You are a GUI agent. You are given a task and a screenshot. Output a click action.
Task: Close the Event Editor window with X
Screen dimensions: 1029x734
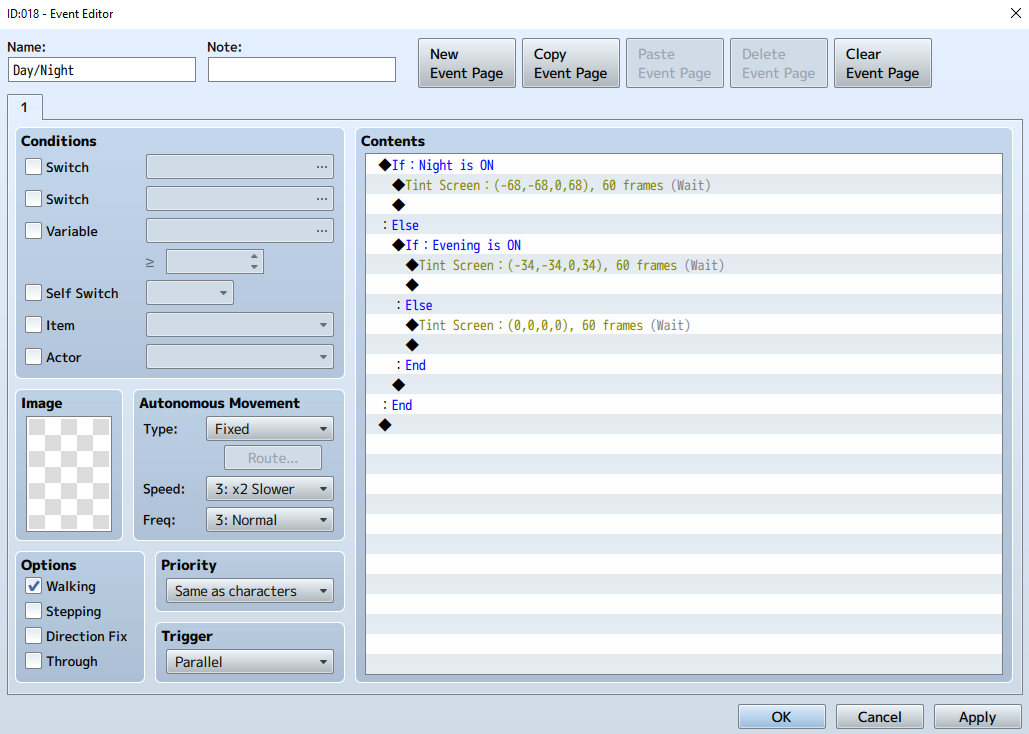(1015, 13)
